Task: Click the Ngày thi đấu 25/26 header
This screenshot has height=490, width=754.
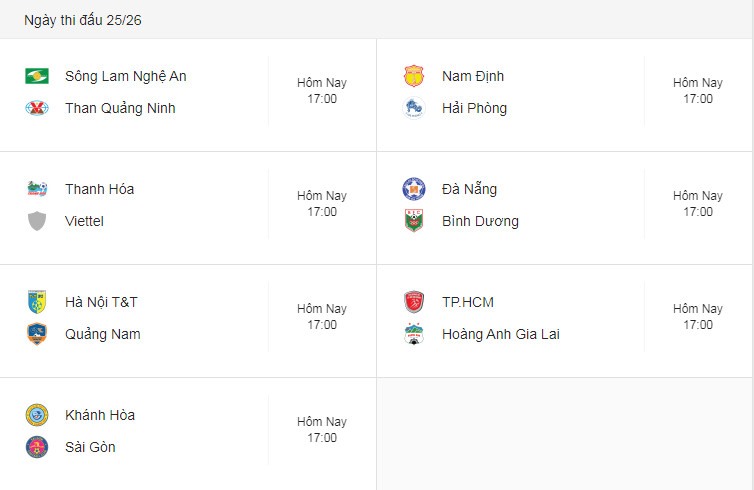Action: [83, 20]
